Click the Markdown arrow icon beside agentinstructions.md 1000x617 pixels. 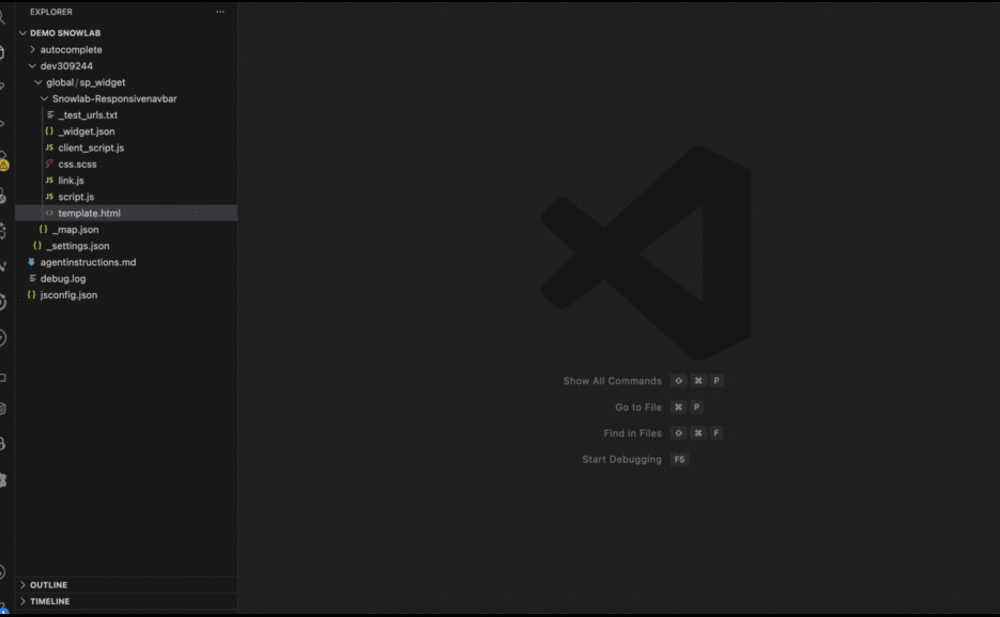pyautogui.click(x=31, y=262)
